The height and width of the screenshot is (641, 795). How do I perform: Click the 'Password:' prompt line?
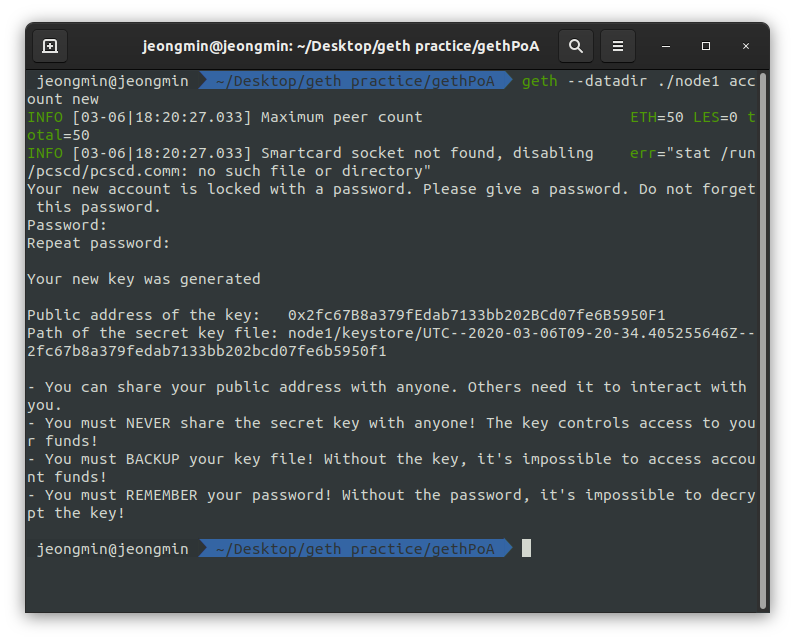click(67, 225)
